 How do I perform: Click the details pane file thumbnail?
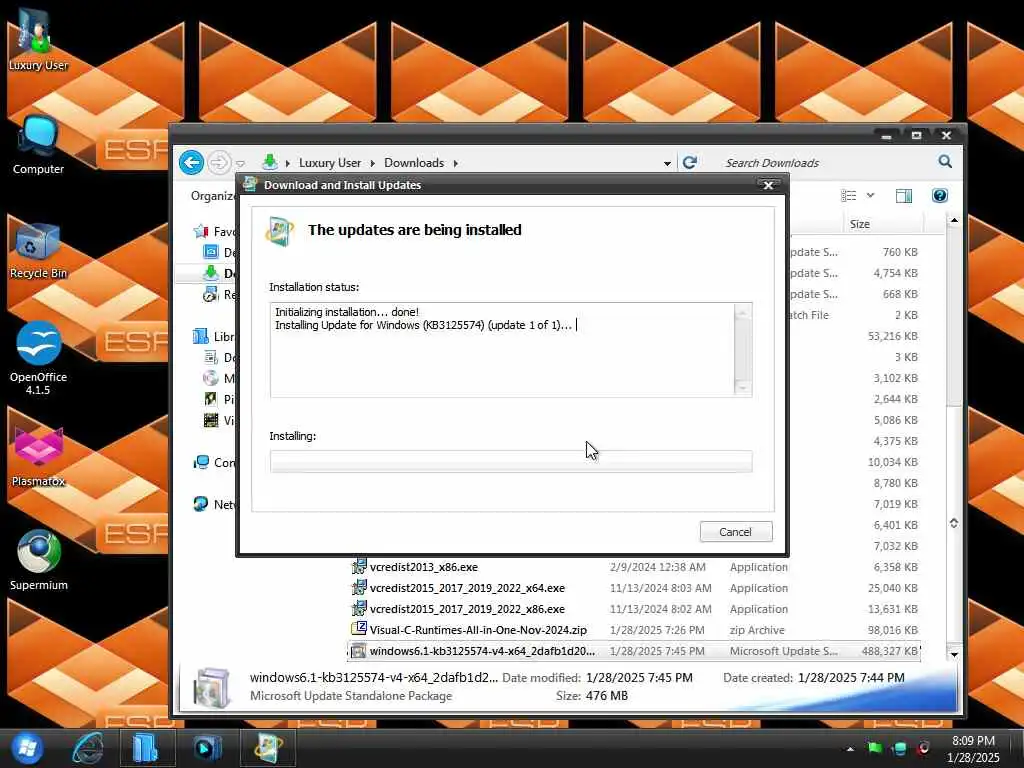[210, 688]
